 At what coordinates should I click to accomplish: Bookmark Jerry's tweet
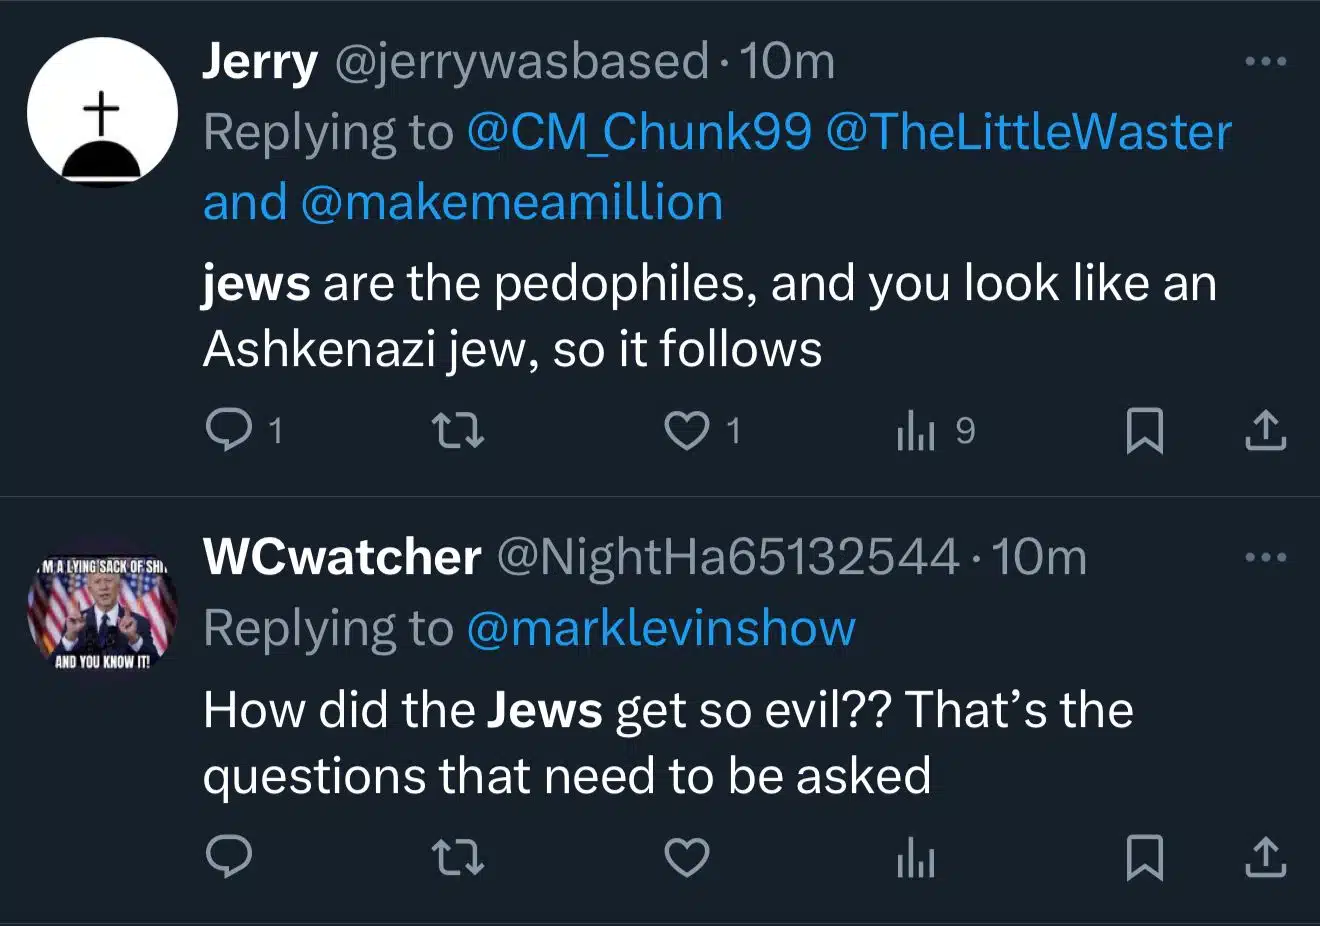click(x=1144, y=431)
